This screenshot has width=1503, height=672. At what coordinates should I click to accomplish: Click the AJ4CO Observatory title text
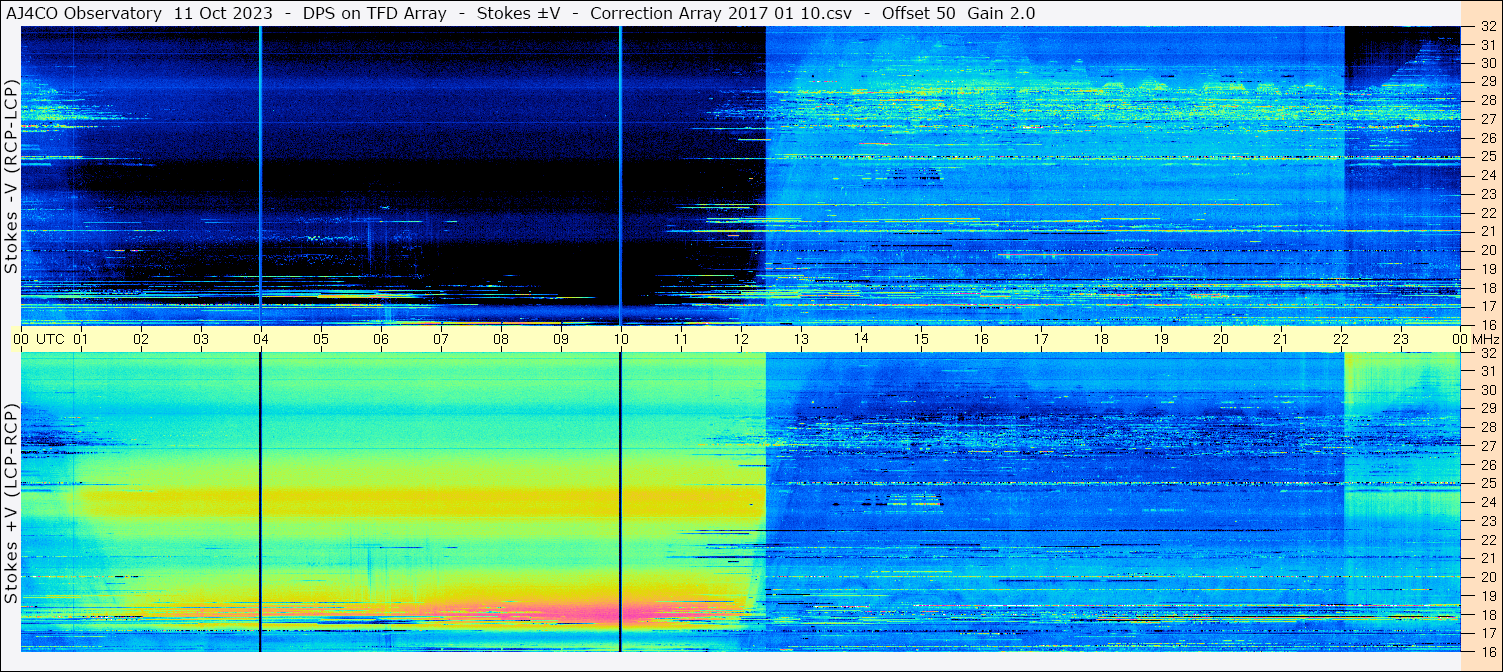(x=84, y=13)
